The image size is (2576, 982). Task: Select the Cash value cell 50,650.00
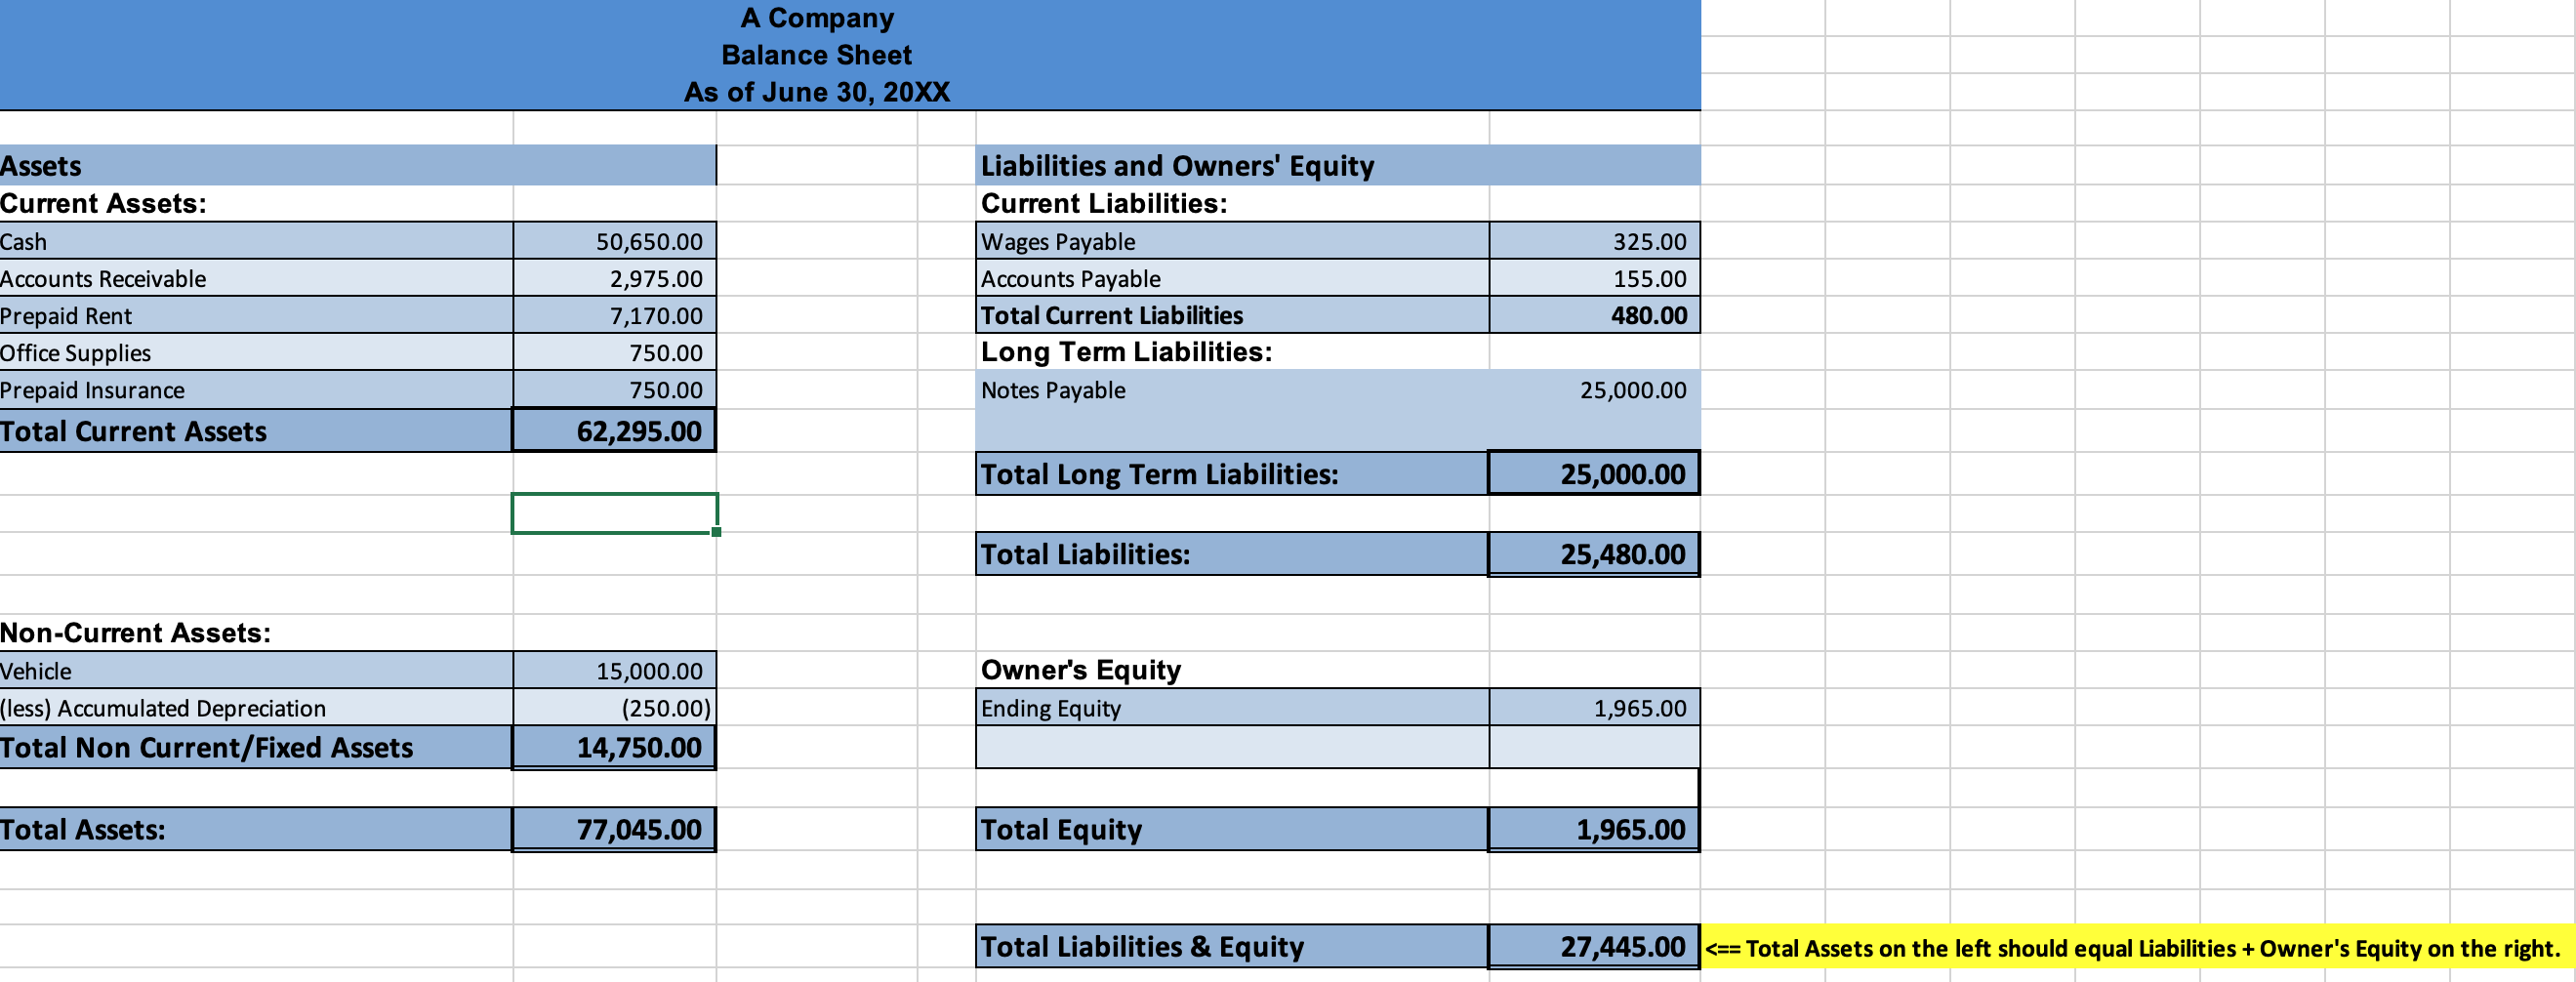[x=614, y=241]
